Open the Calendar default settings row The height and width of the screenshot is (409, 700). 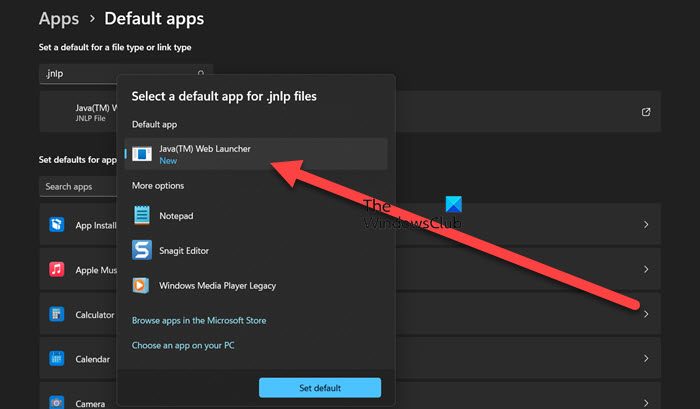(350, 358)
